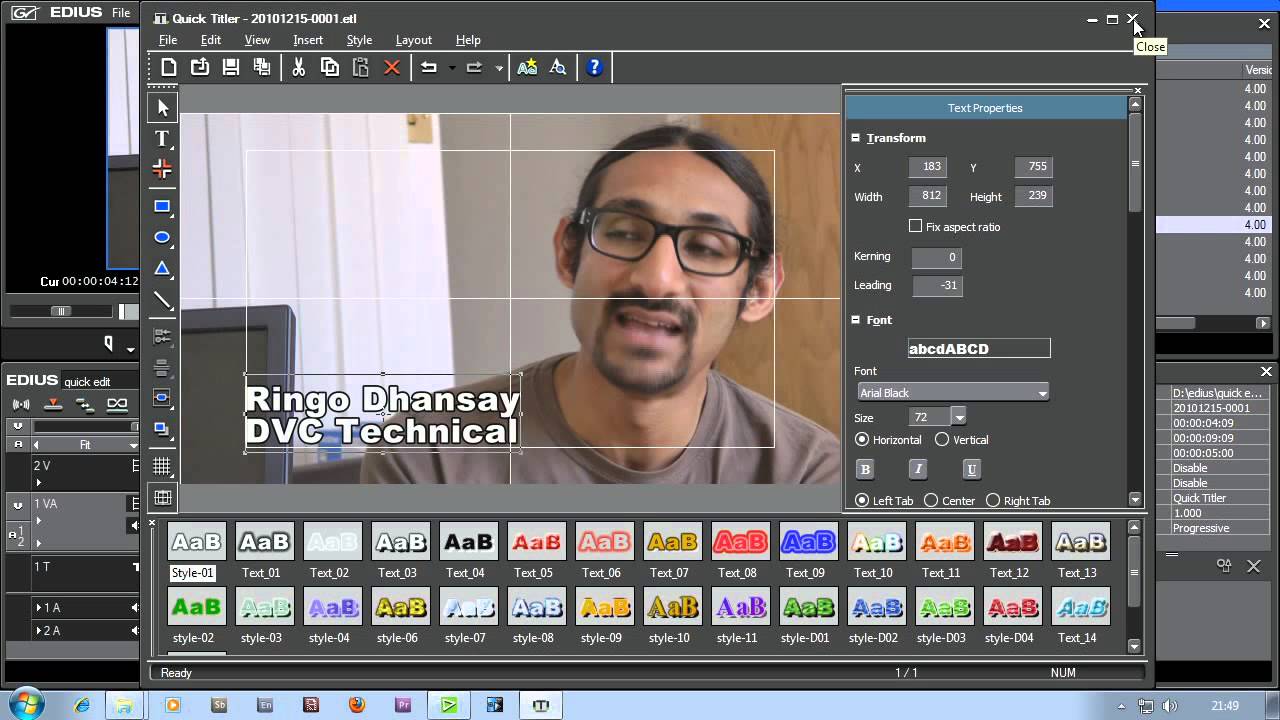Select the Text (T) tool
1280x720 pixels.
(x=162, y=138)
